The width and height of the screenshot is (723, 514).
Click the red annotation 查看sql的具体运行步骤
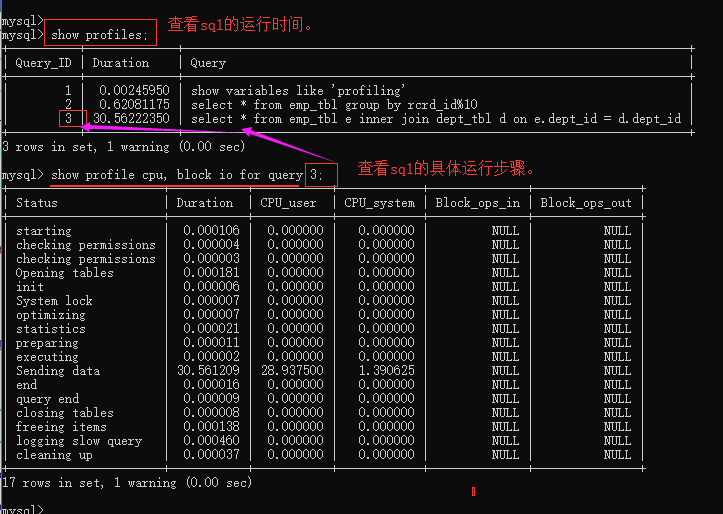point(446,169)
